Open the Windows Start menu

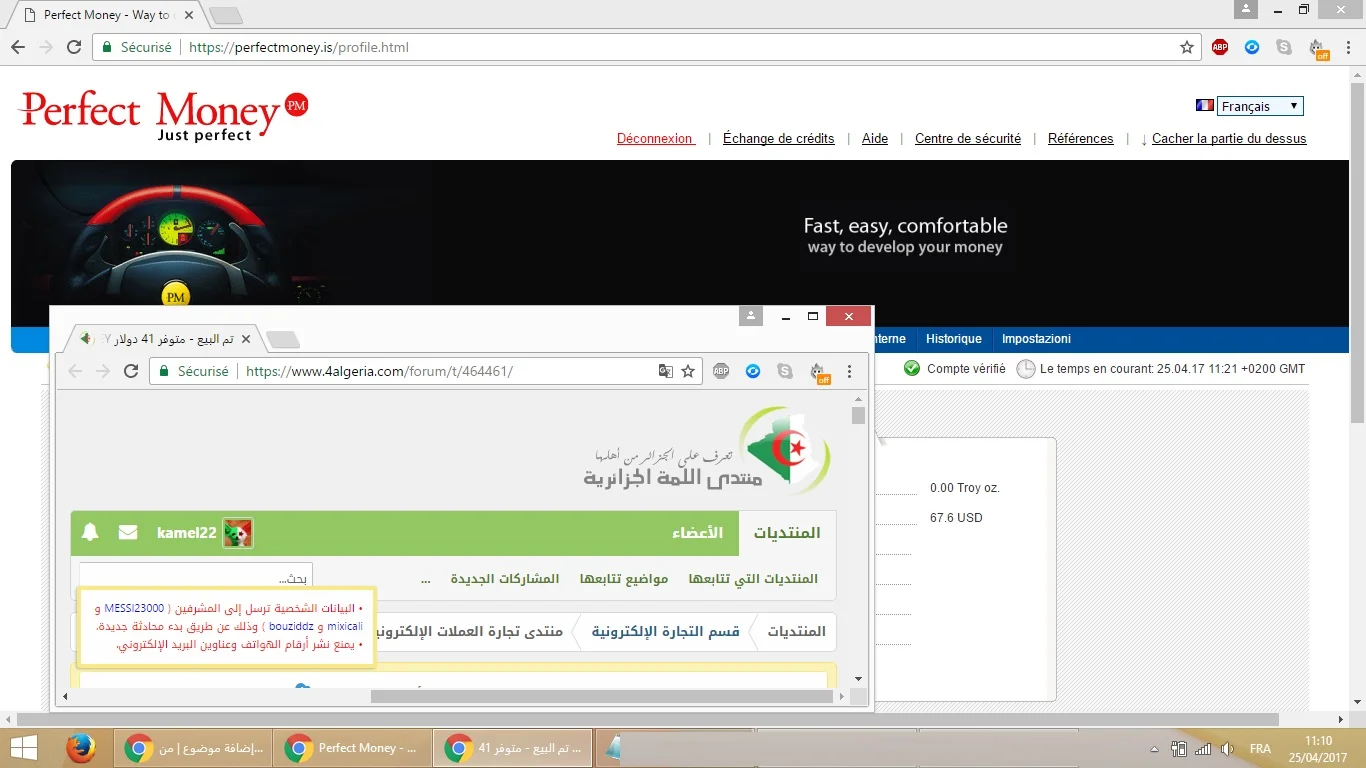[x=24, y=748]
